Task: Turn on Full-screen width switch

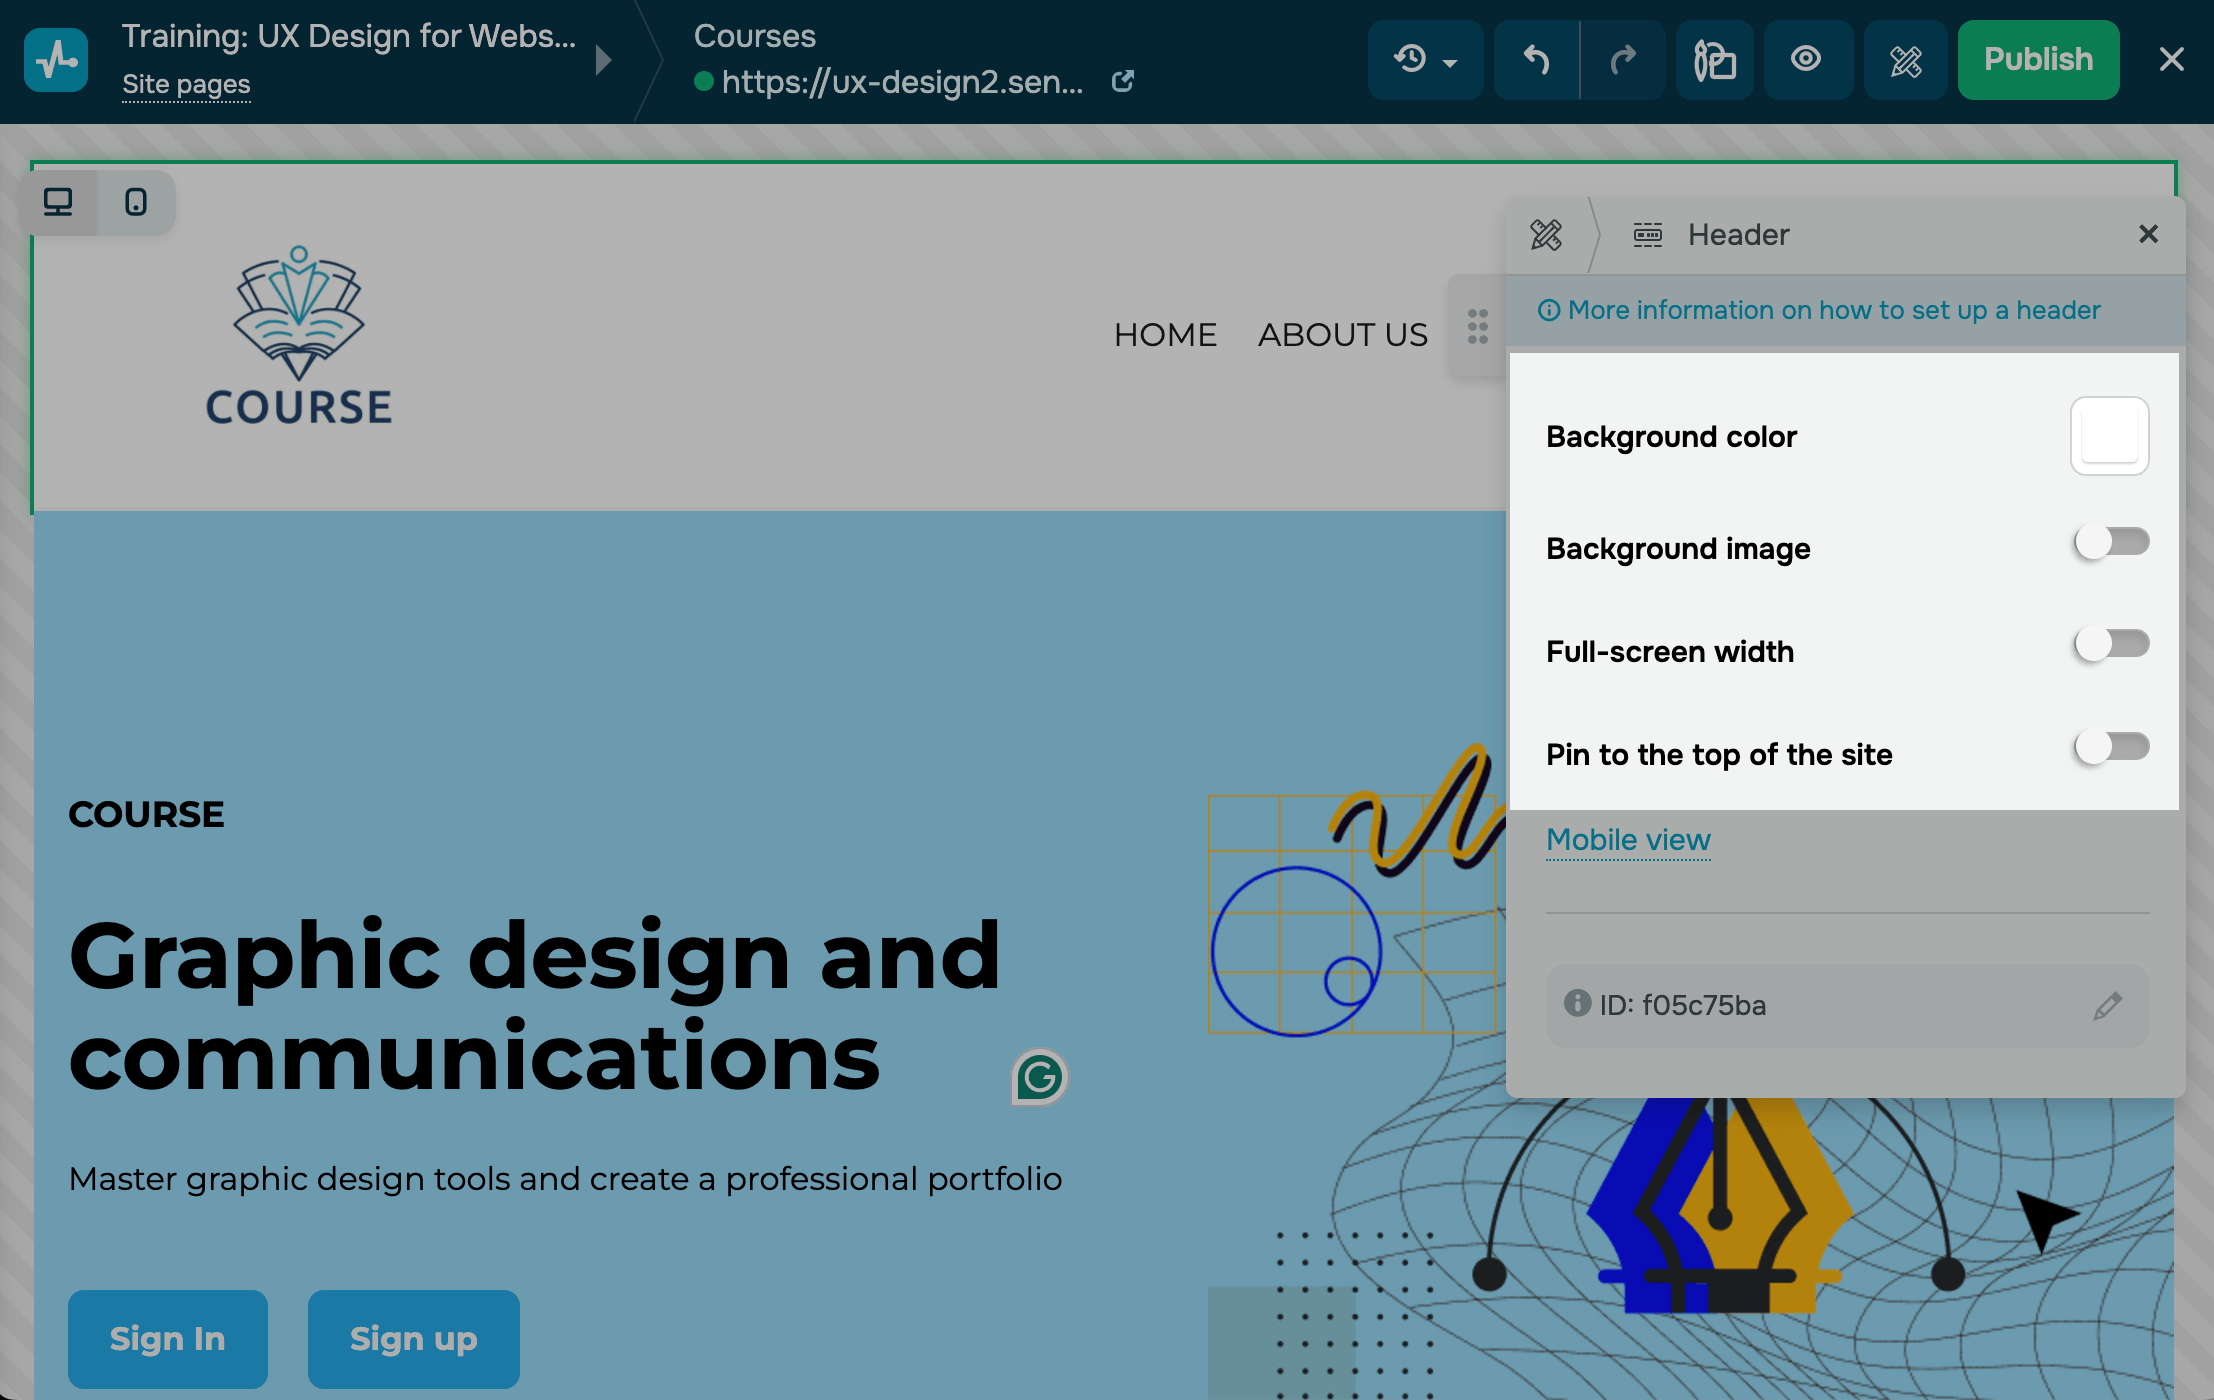Action: (x=2111, y=644)
